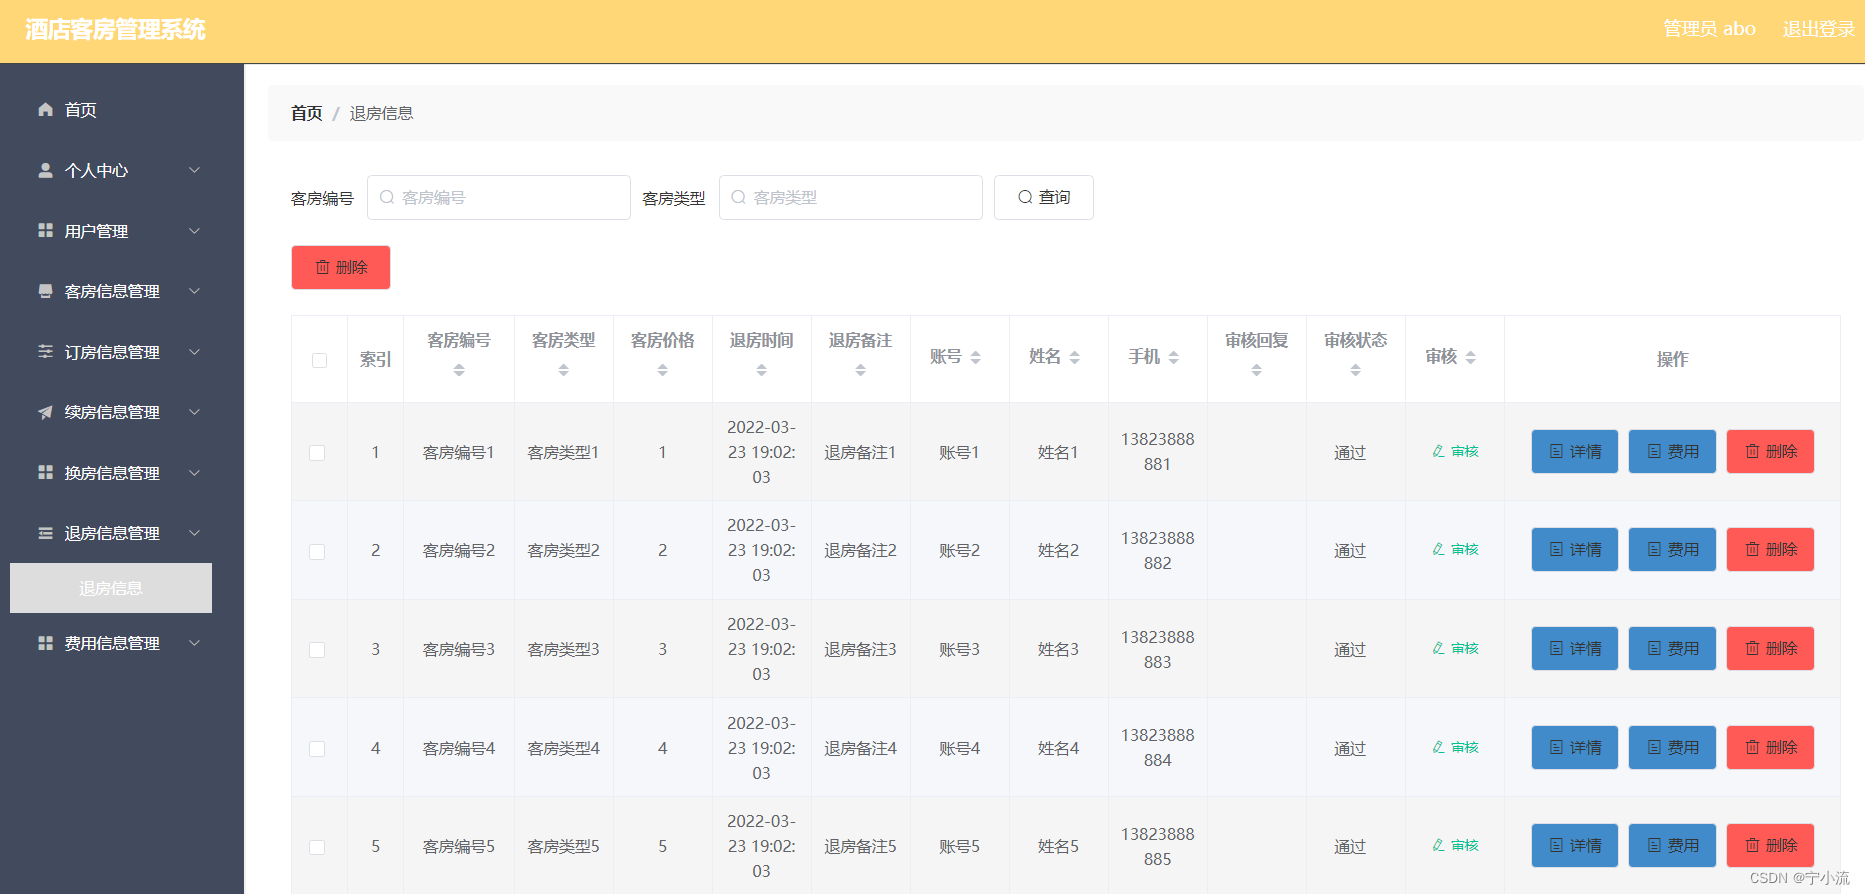Check the checkbox for row 客房编号5
This screenshot has height=894, width=1865.
click(x=317, y=848)
